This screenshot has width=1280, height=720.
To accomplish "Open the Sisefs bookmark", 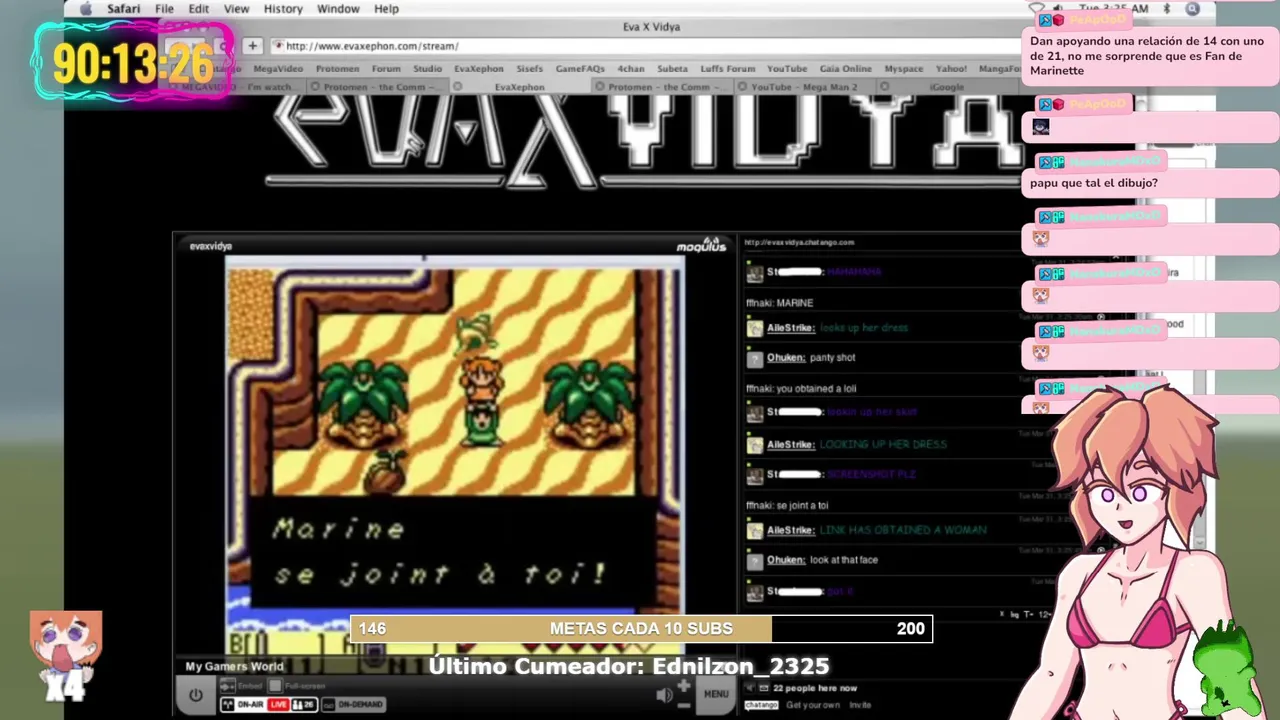I will point(530,69).
